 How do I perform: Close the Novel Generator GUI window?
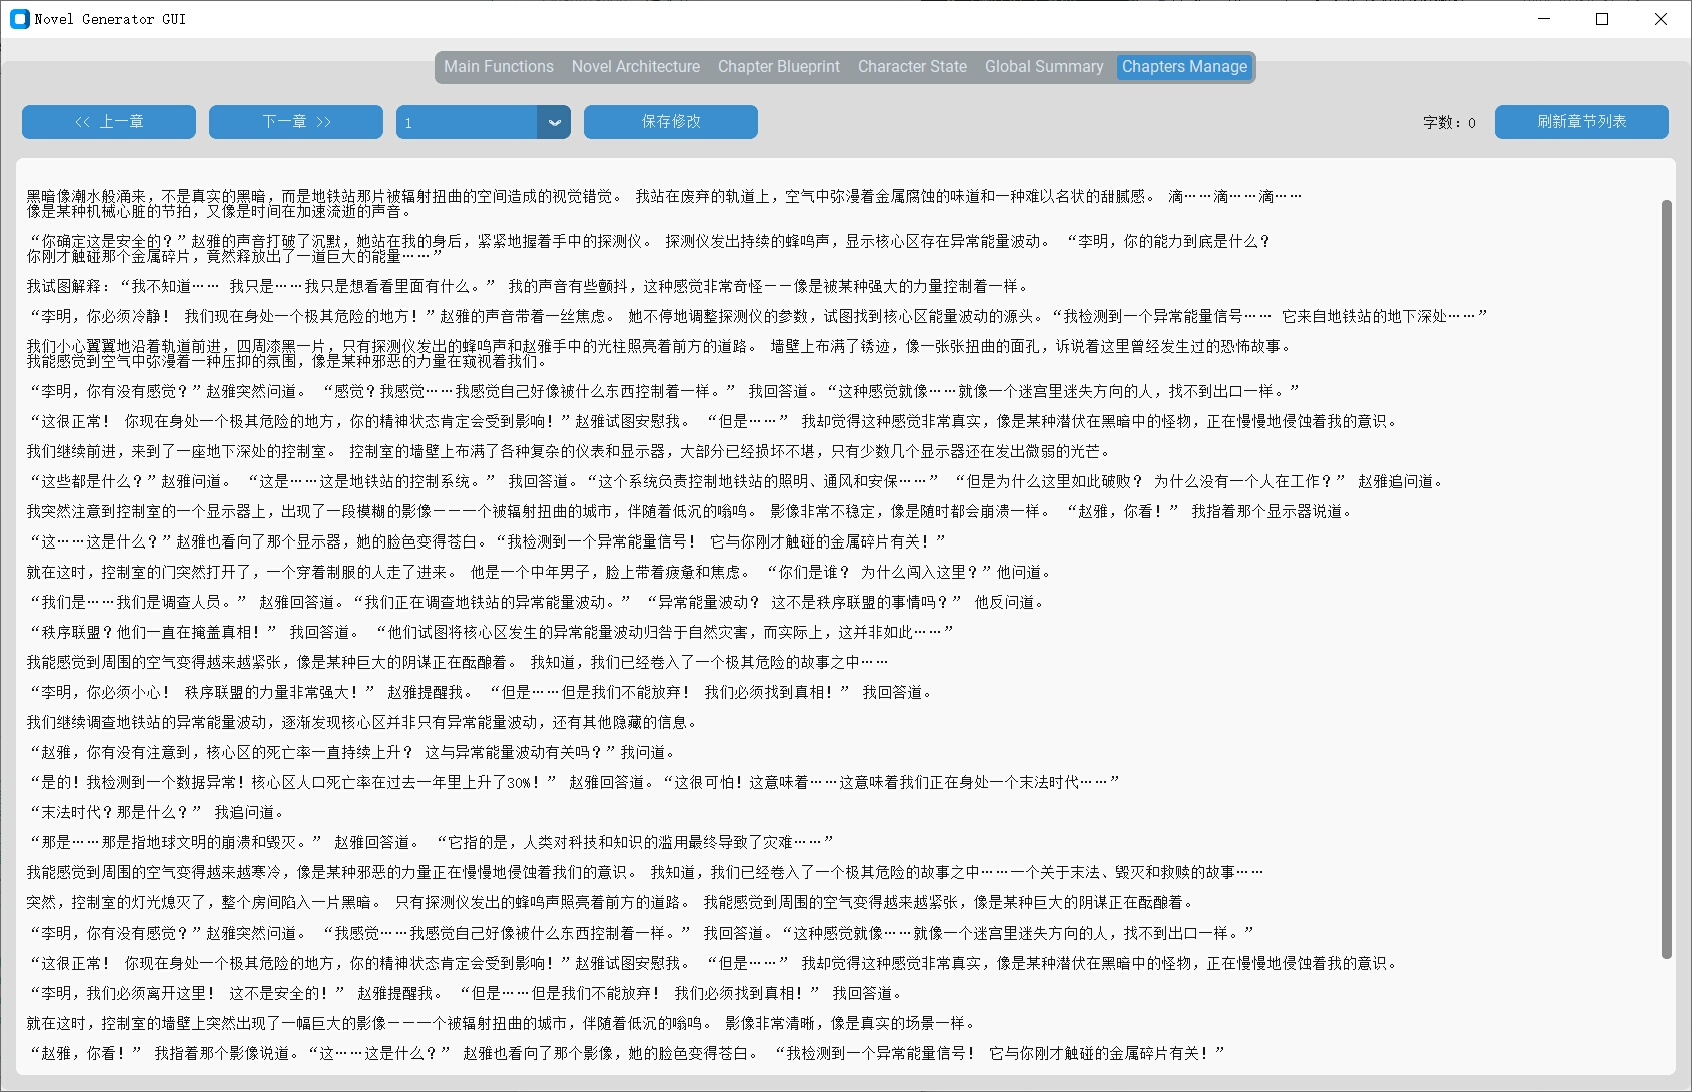click(1661, 19)
